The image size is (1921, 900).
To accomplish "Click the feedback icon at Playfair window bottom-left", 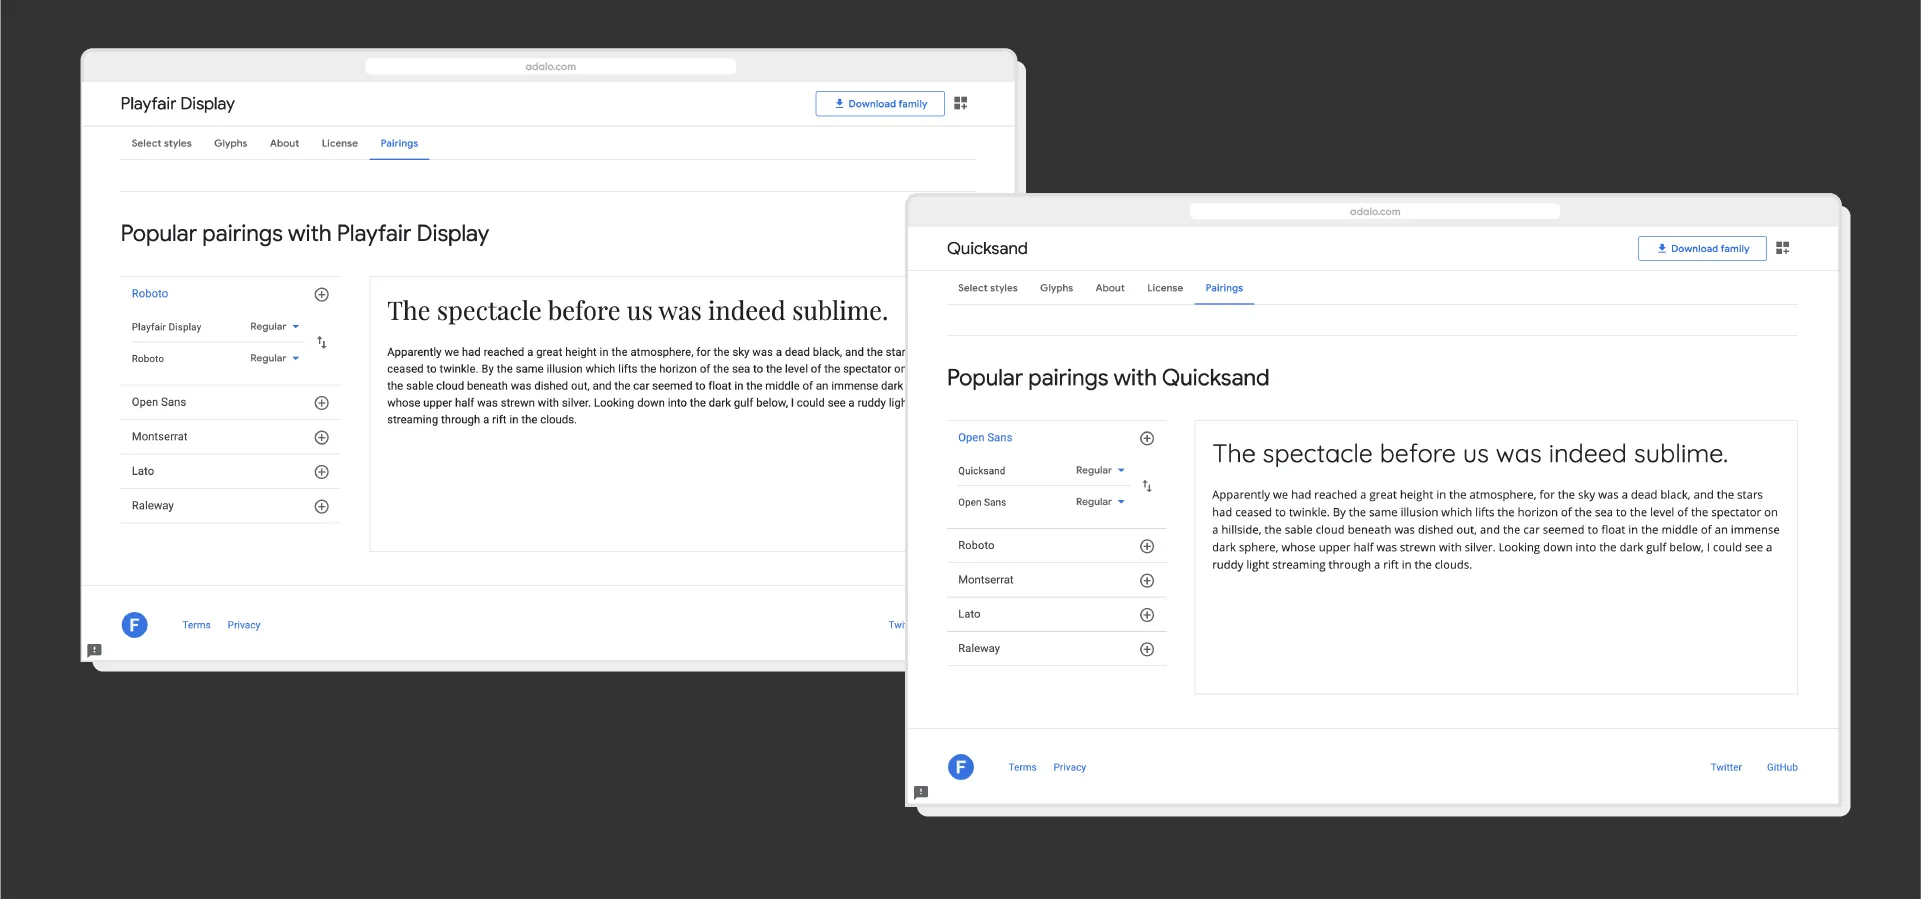I will tap(95, 650).
